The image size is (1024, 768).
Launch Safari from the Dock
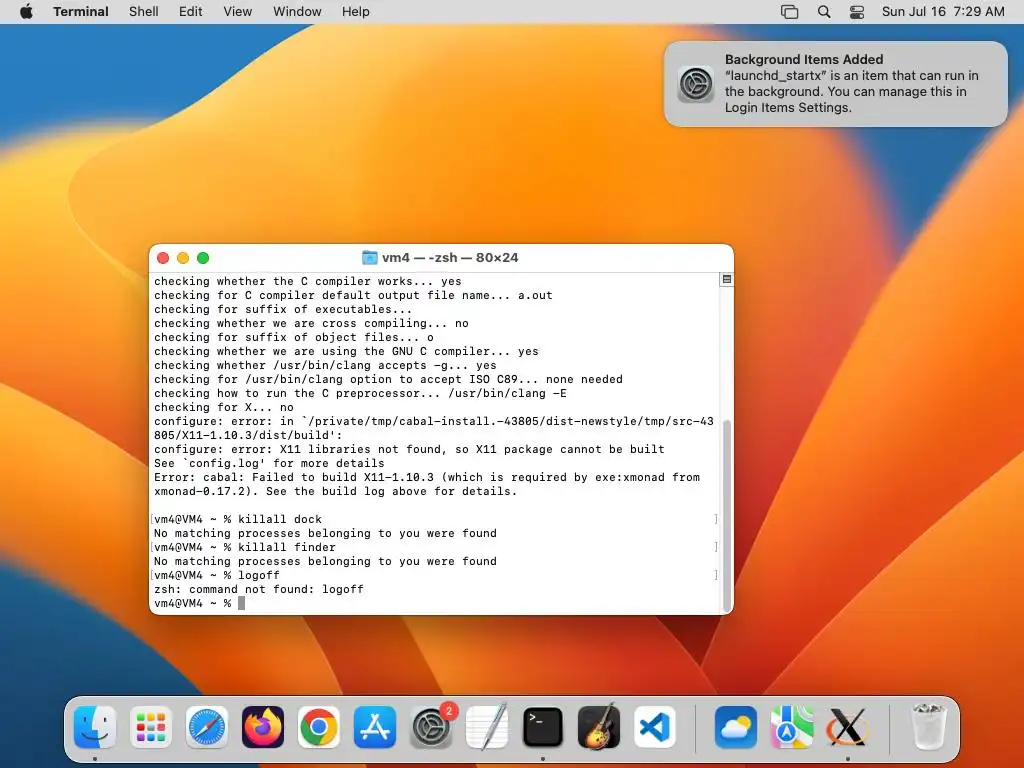(x=206, y=727)
